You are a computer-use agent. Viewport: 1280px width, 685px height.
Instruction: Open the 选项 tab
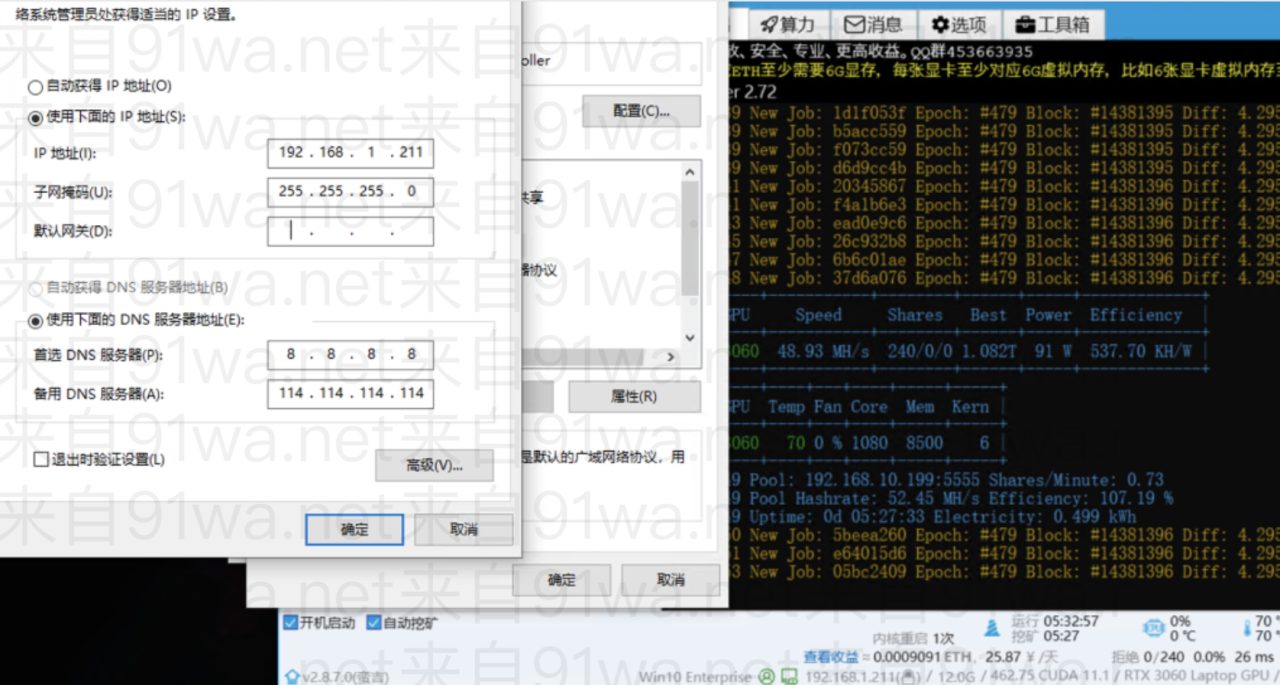959,24
